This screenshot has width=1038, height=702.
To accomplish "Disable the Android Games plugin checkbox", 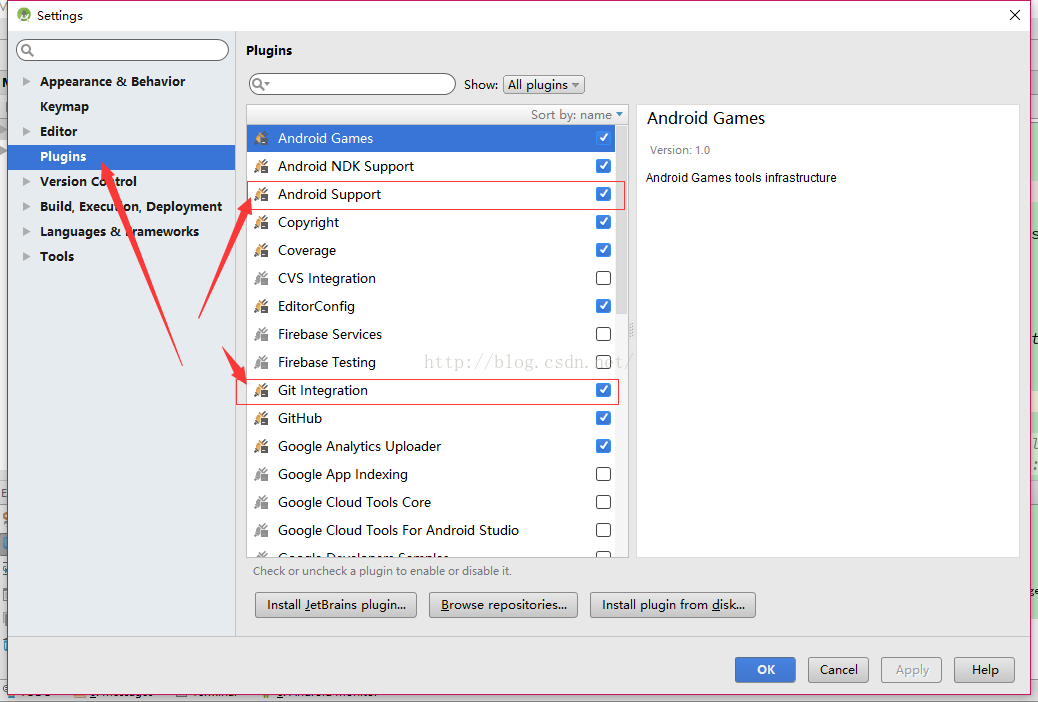I will pyautogui.click(x=603, y=138).
